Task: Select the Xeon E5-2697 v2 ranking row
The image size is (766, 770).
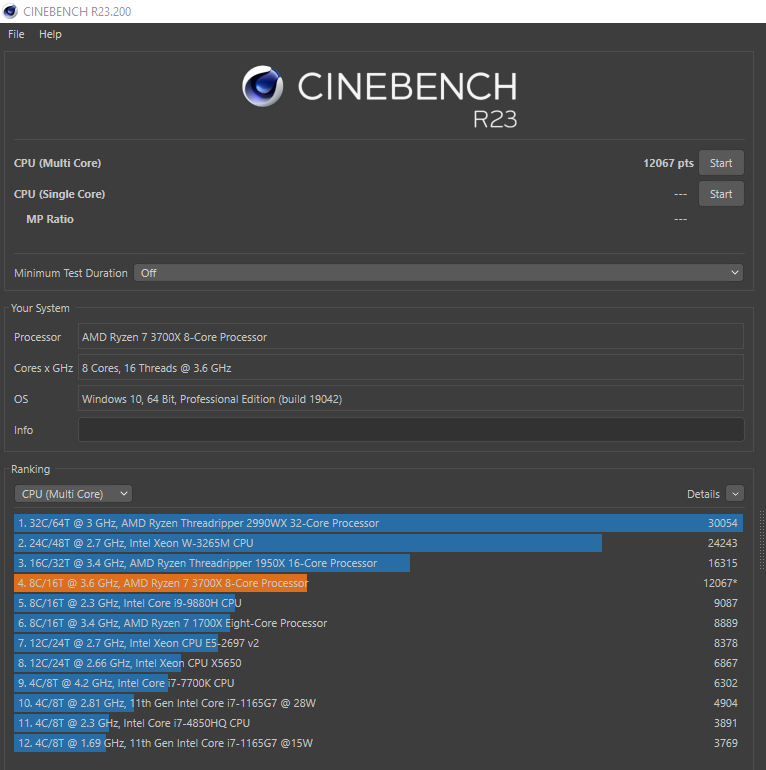Action: [x=379, y=643]
